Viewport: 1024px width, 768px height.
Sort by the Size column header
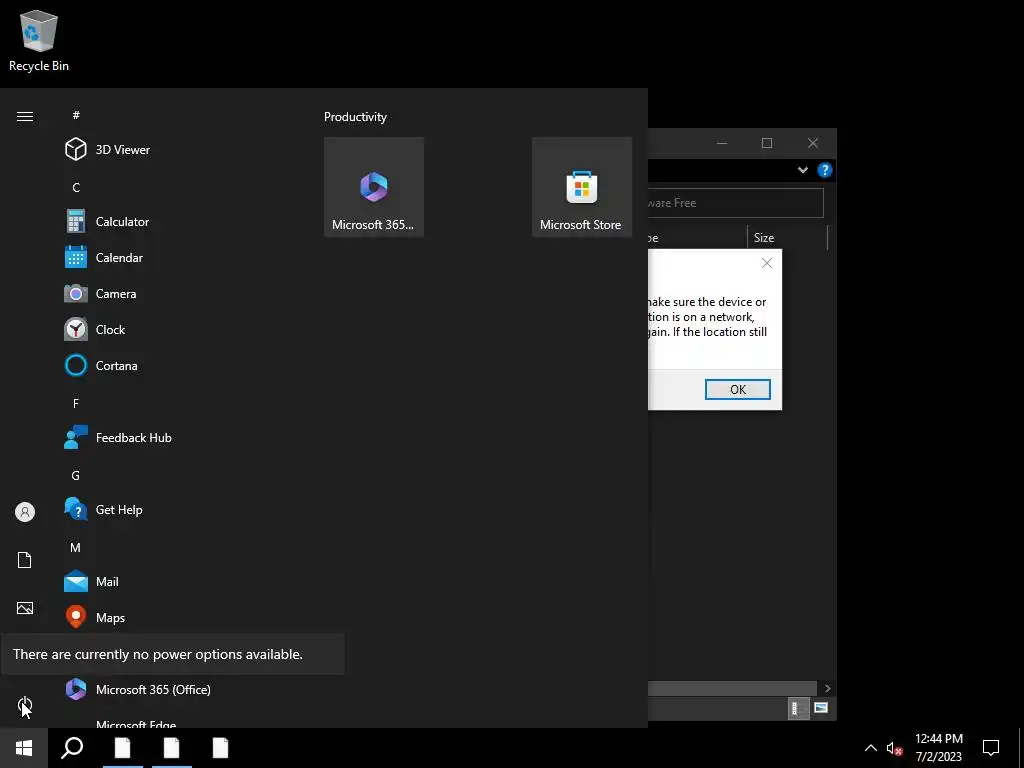pos(787,238)
